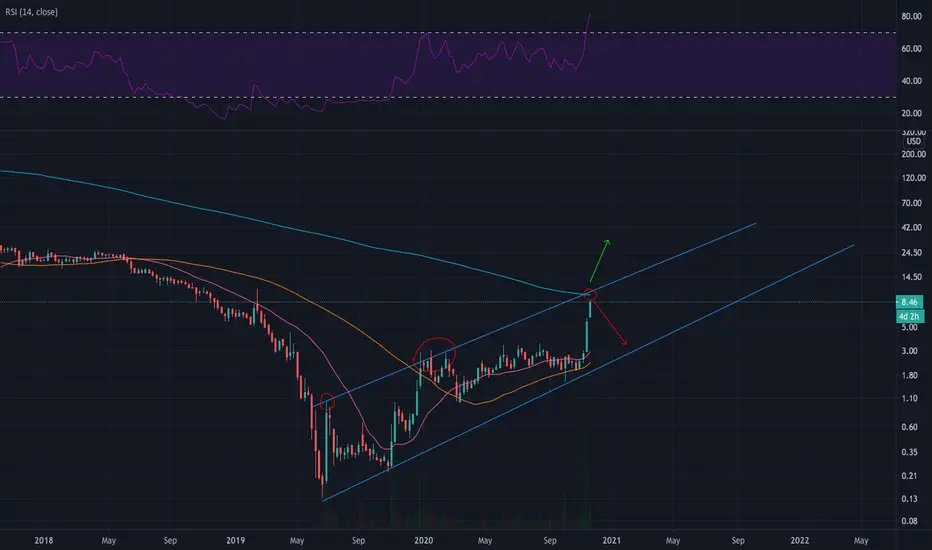
Task: Click the RSI (14, close) indicator label
Action: [32, 12]
